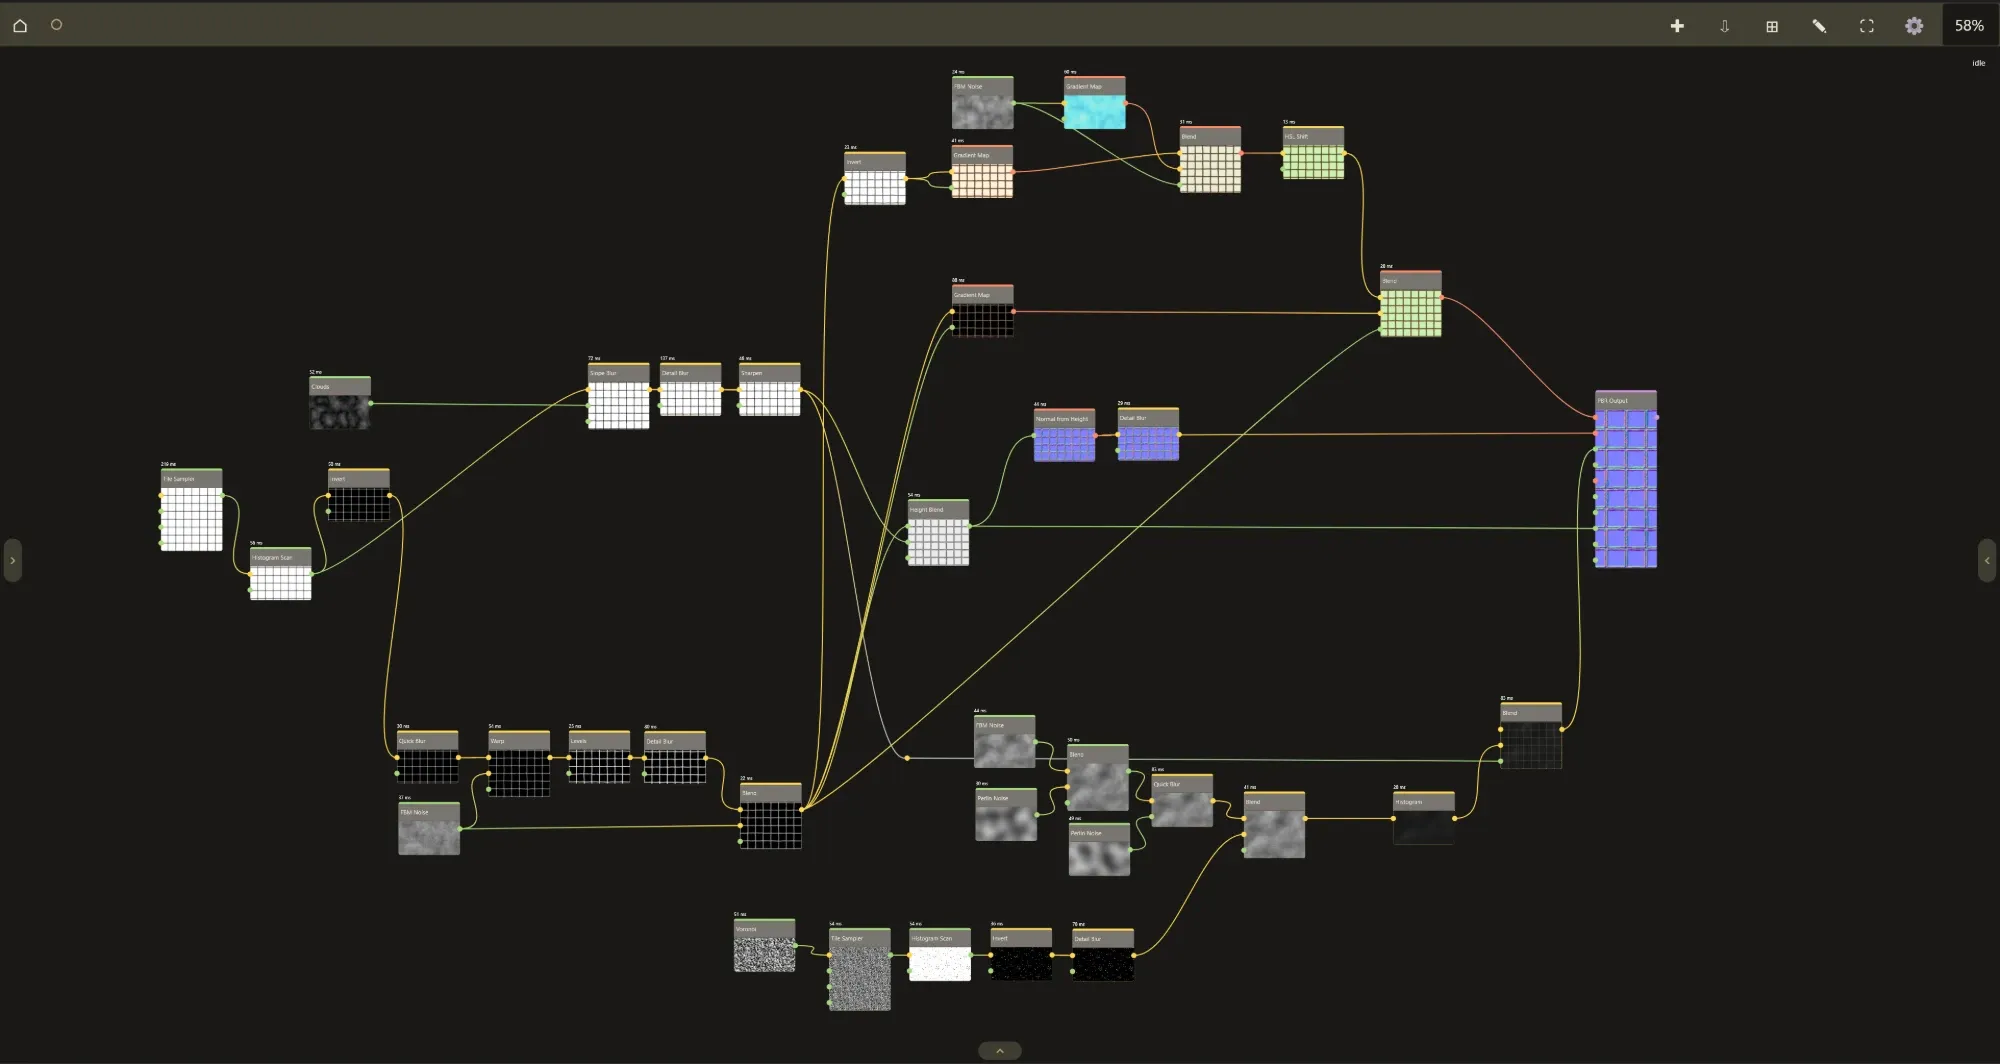Select the Clouds node
Screen dimensions: 2000x1064
point(340,403)
